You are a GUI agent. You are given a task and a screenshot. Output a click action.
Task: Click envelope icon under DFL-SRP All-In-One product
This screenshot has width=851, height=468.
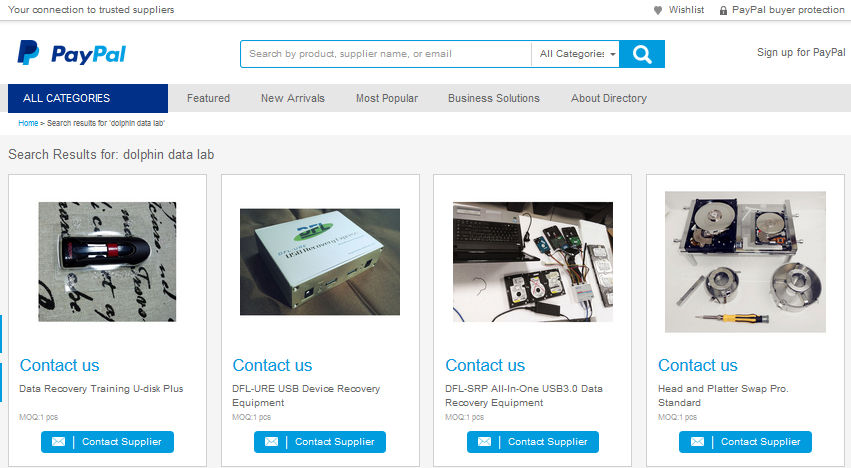pos(484,442)
